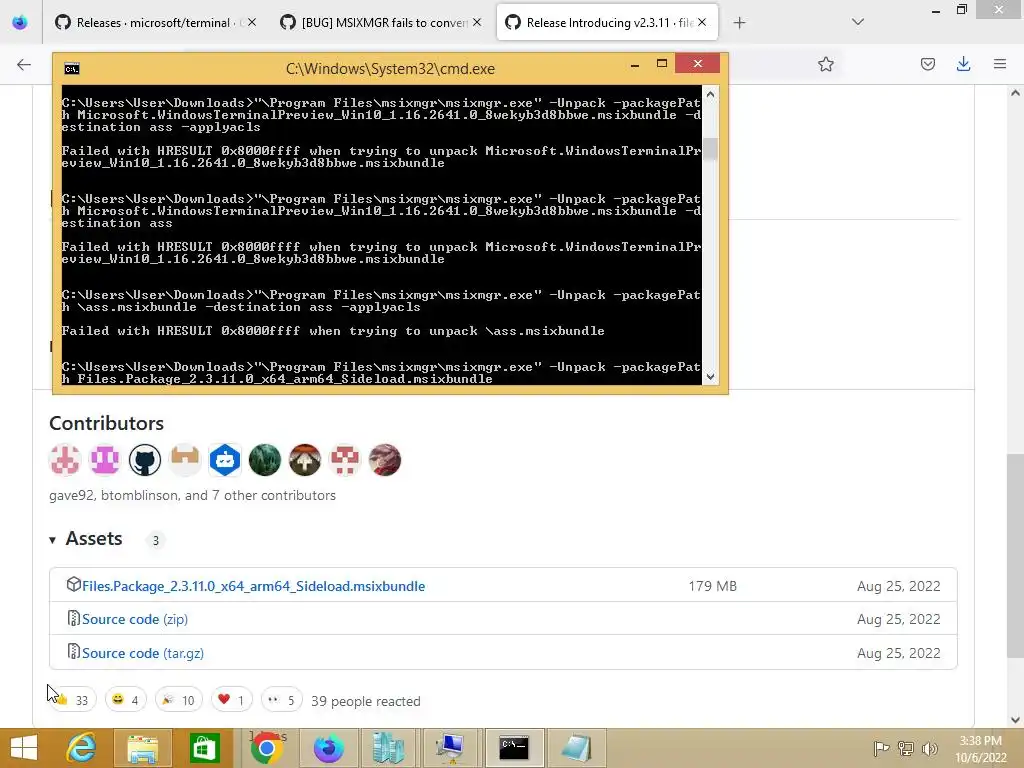Open the green forest contributor avatar
The height and width of the screenshot is (768, 1024).
coord(264,460)
